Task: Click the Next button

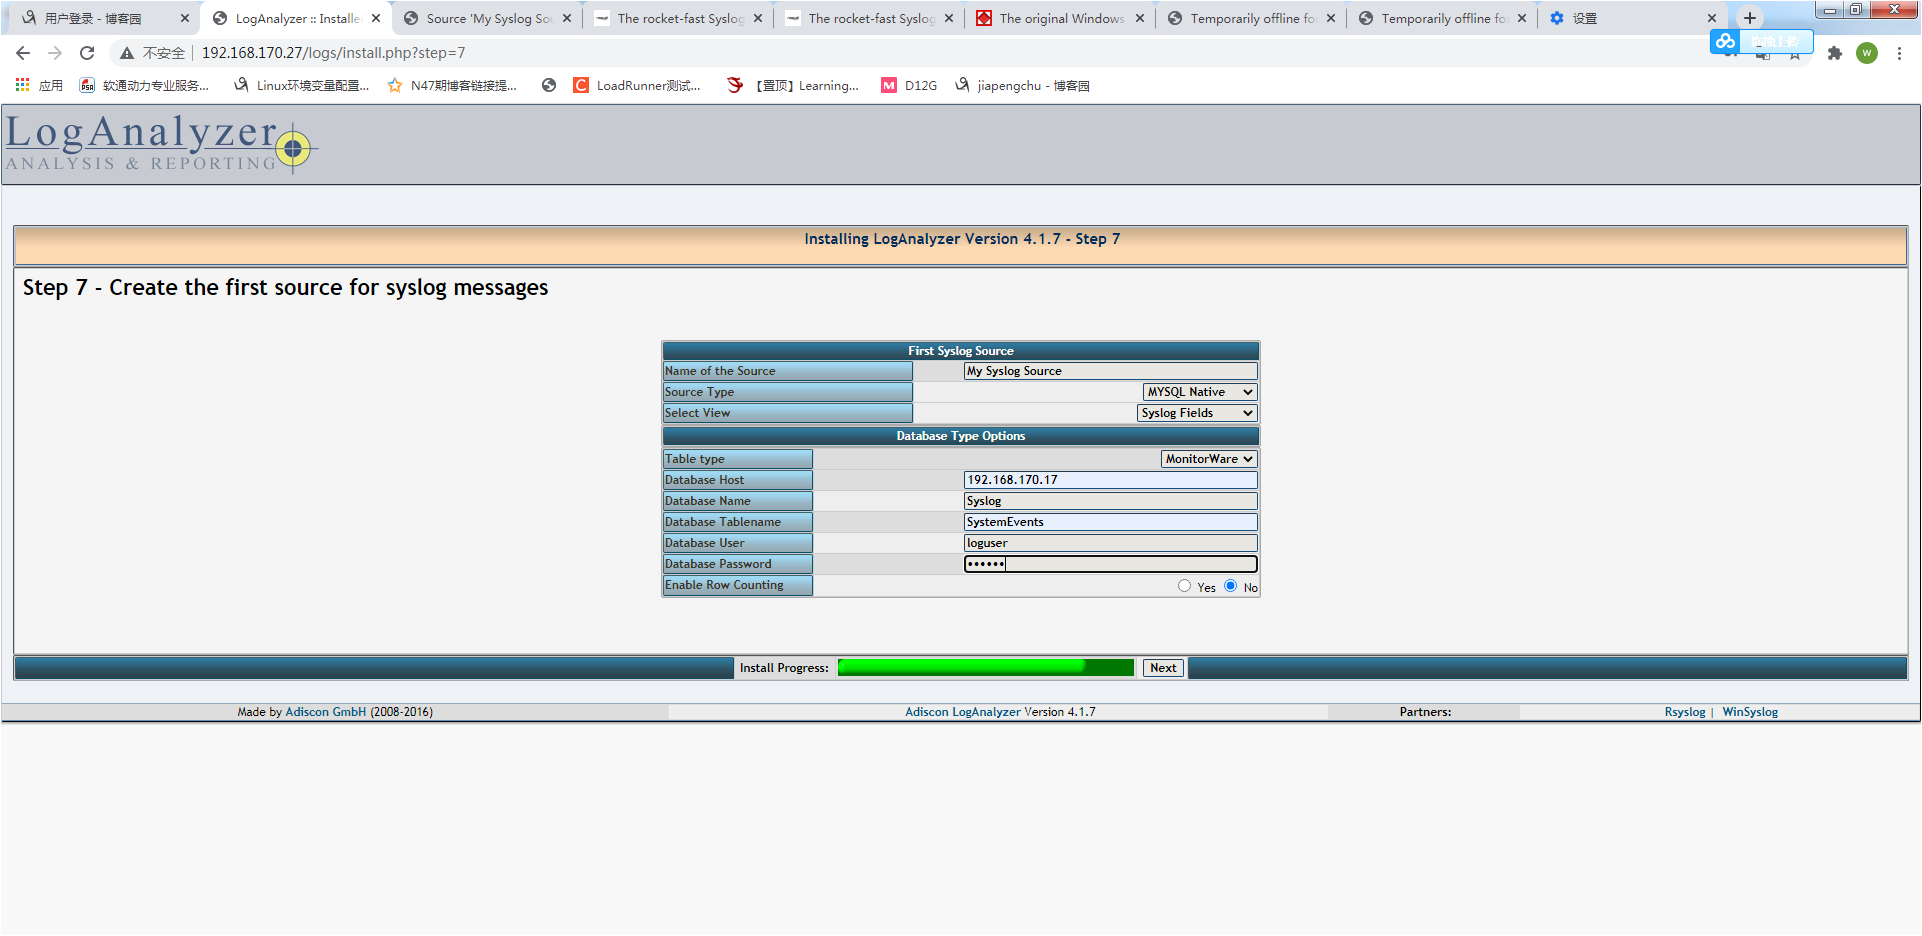Action: (1163, 668)
